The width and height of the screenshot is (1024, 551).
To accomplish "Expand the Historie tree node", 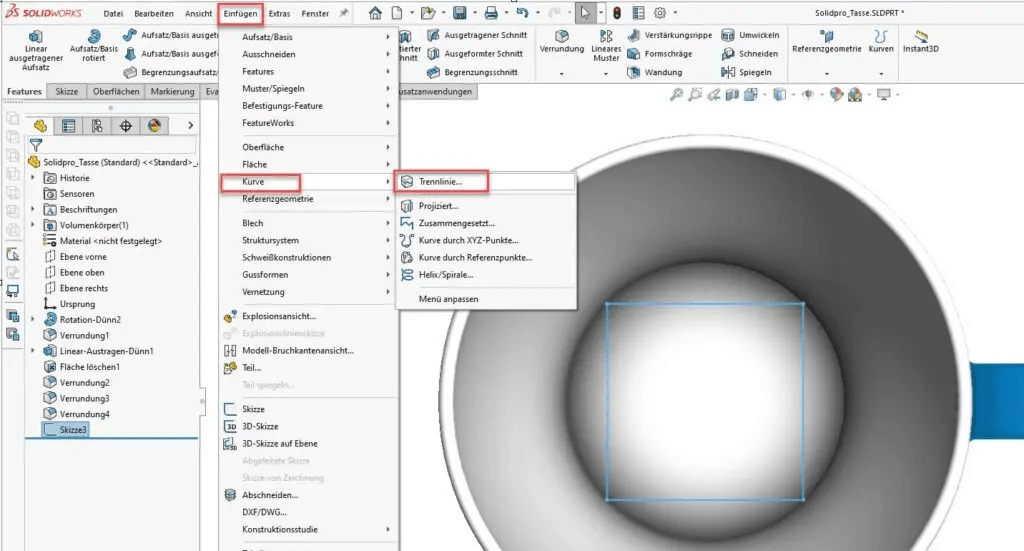I will tap(34, 177).
